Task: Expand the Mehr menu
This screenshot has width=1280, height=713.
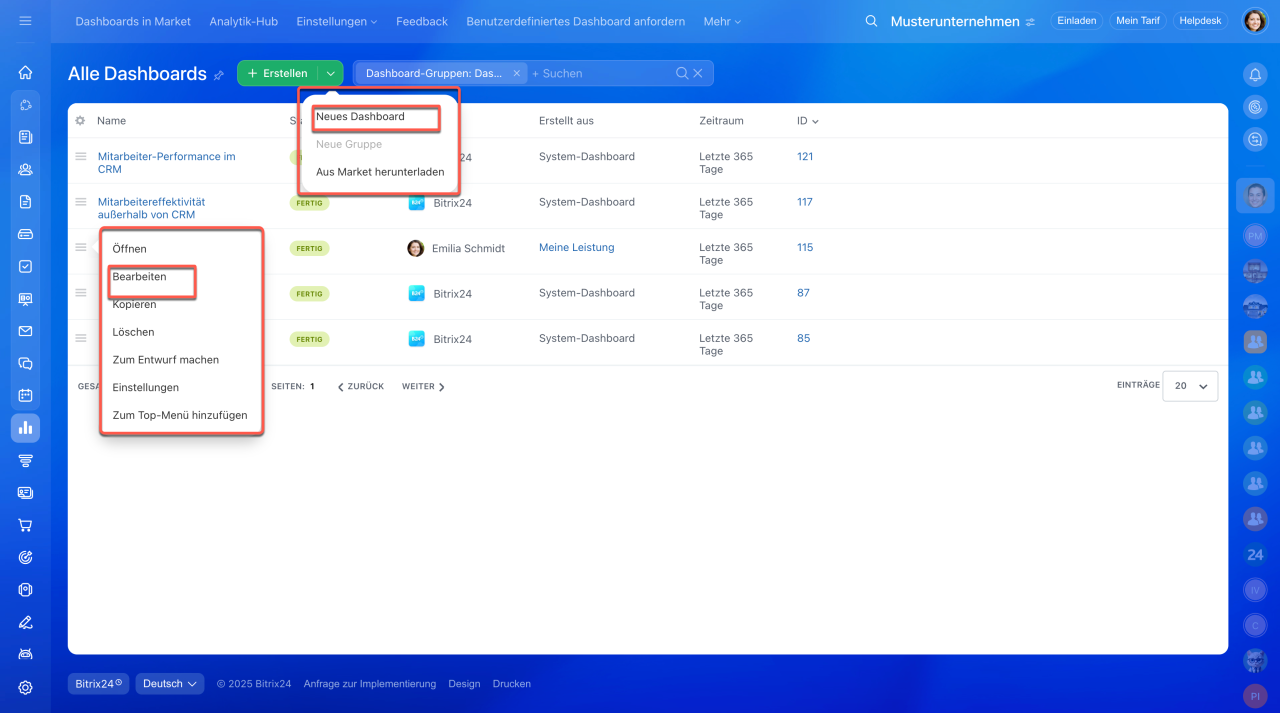Action: pyautogui.click(x=722, y=21)
